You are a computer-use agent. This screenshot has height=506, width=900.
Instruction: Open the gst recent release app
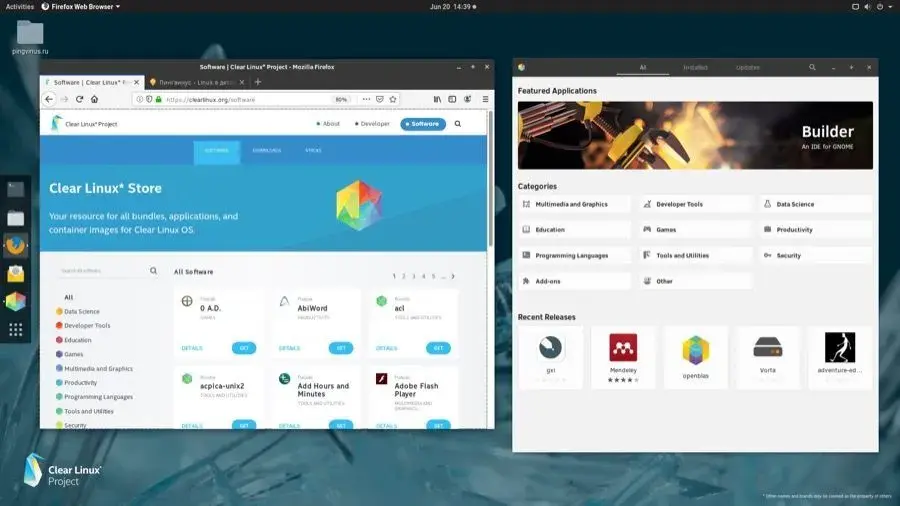pyautogui.click(x=550, y=357)
